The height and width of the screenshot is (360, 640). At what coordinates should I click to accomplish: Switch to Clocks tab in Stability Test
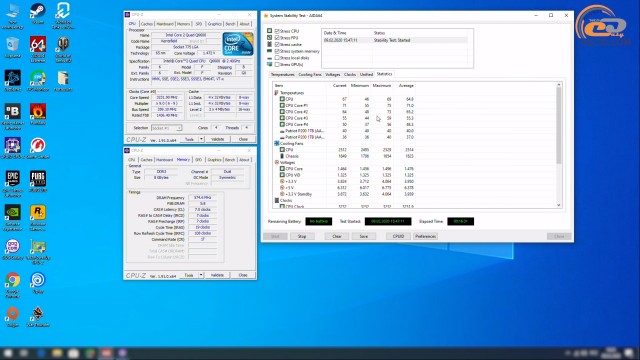click(x=350, y=74)
